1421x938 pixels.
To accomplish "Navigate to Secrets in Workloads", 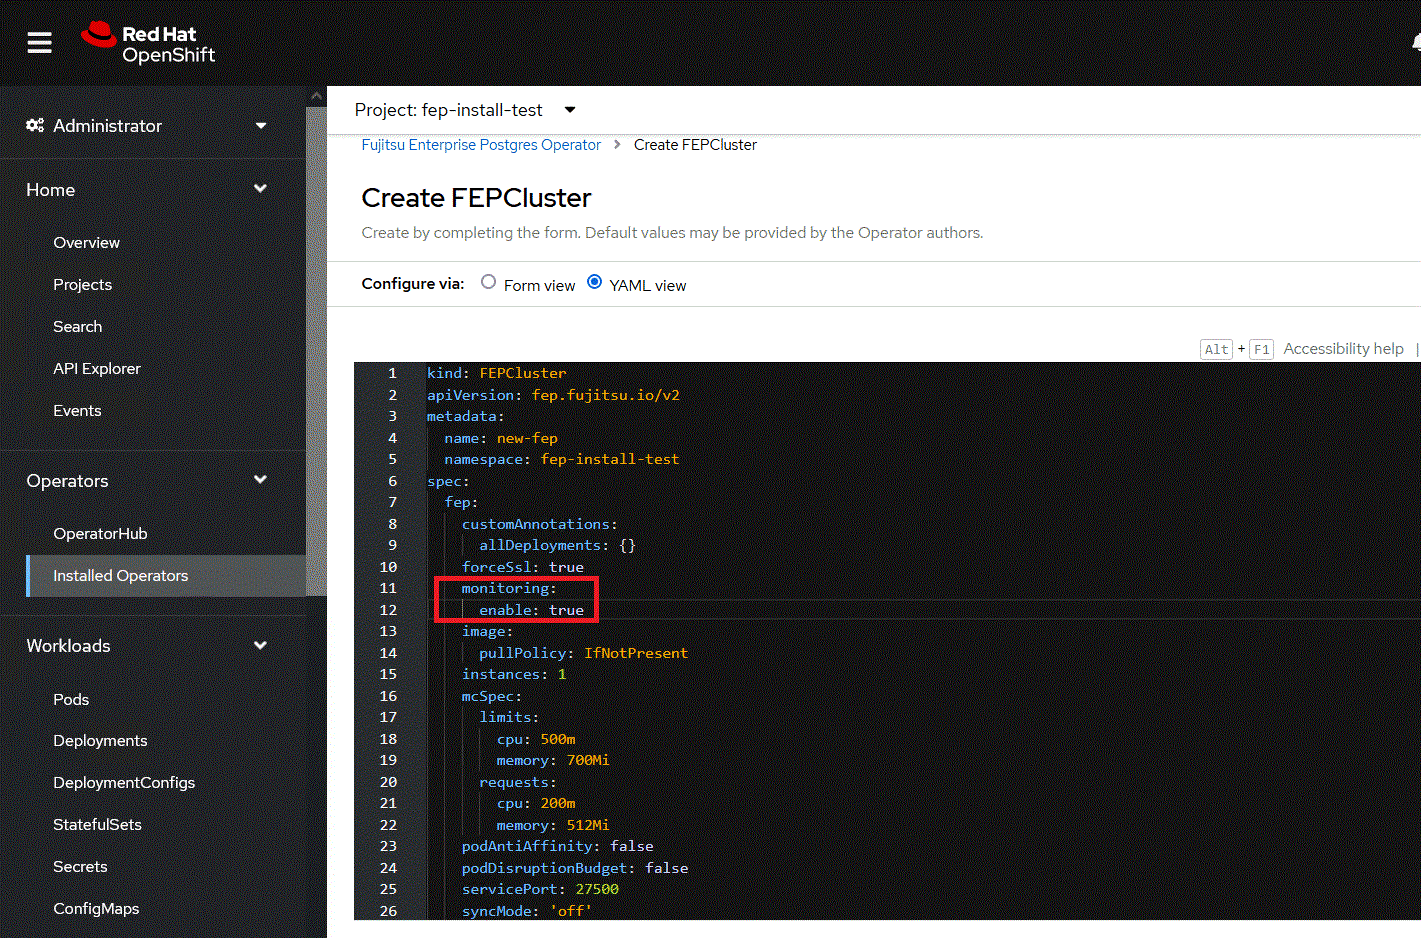I will click(x=80, y=867).
